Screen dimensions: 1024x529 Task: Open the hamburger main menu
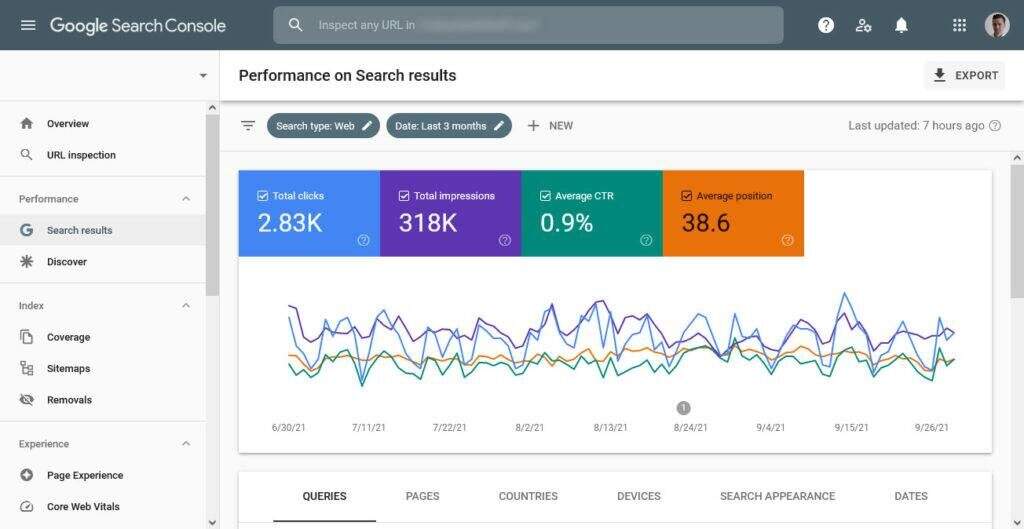28,25
